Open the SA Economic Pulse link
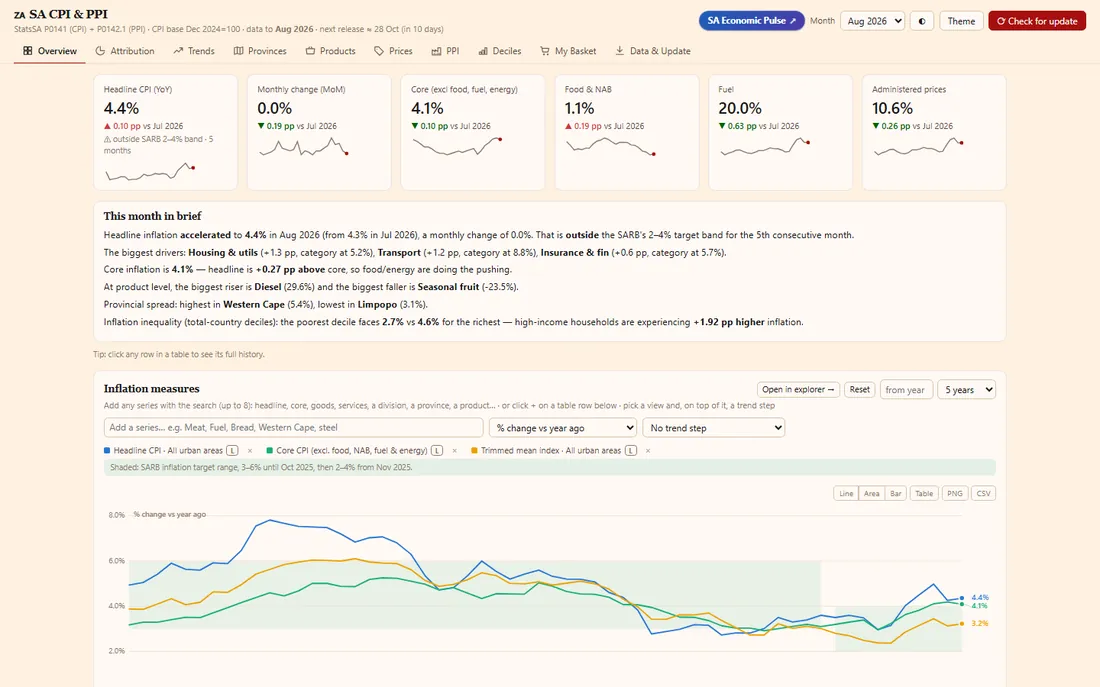Screen dimensions: 1100x687 pos(751,20)
